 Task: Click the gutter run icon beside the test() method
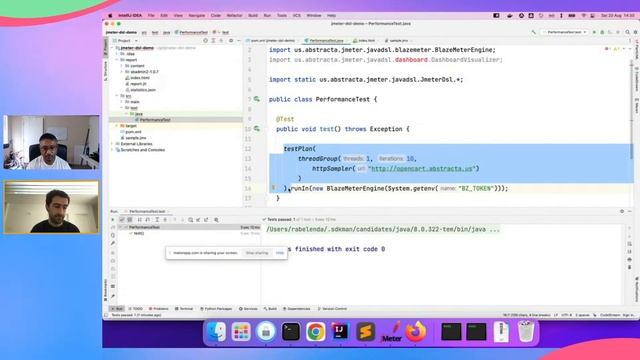[257, 129]
